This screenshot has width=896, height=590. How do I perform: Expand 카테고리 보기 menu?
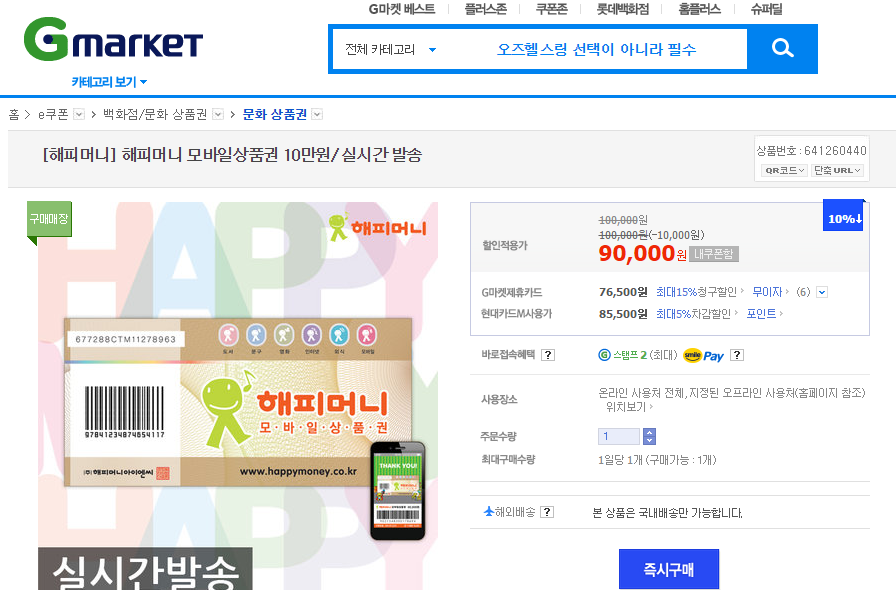pyautogui.click(x=109, y=82)
